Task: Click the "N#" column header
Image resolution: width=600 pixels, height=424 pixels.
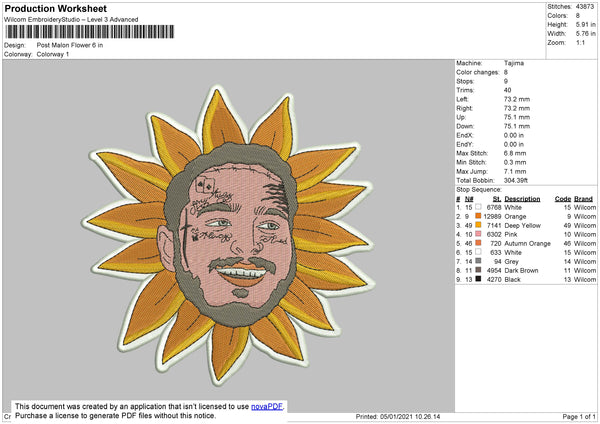Action: tap(469, 199)
